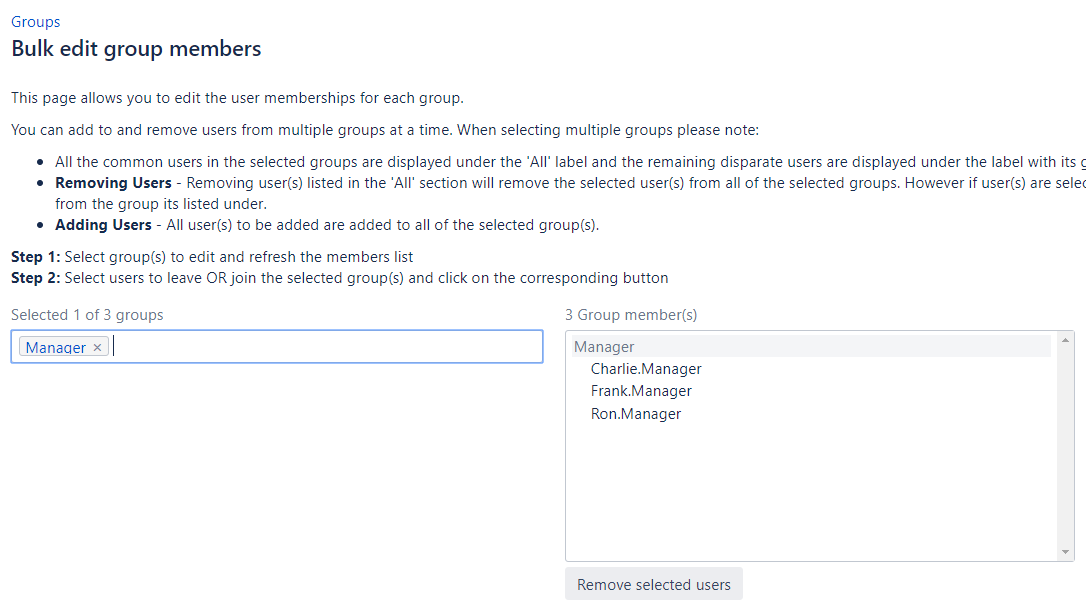Click the Manager tag in group selector

coord(56,348)
